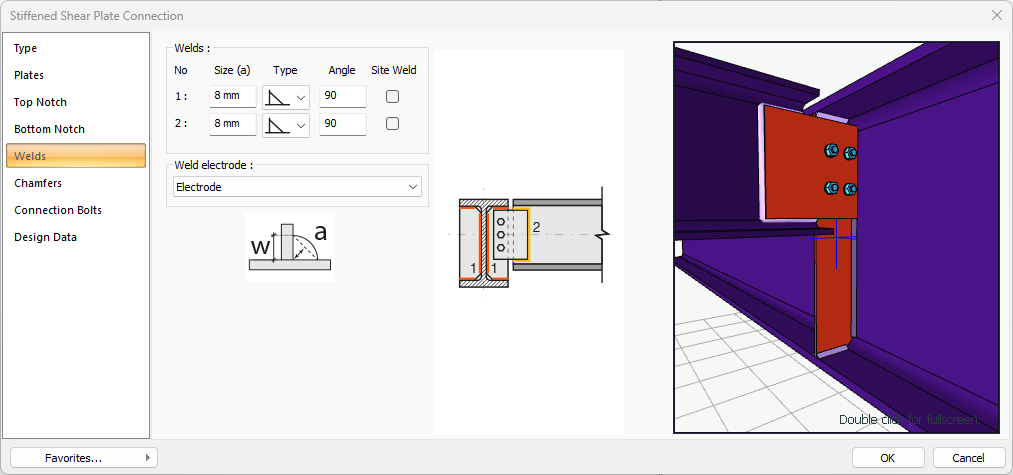
Task: Click the weld dimension diagram icon
Action: click(289, 247)
